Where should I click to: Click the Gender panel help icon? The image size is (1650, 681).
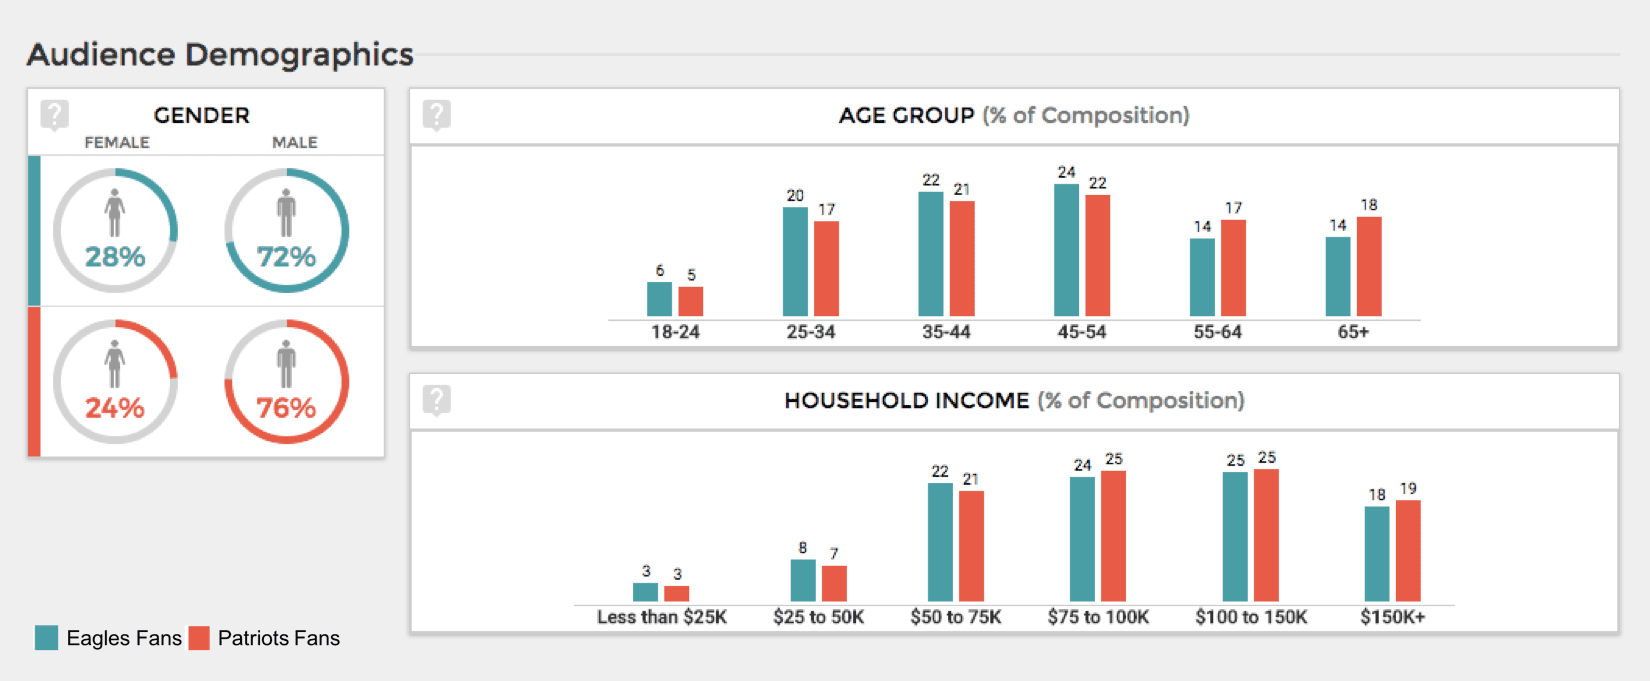point(54,115)
